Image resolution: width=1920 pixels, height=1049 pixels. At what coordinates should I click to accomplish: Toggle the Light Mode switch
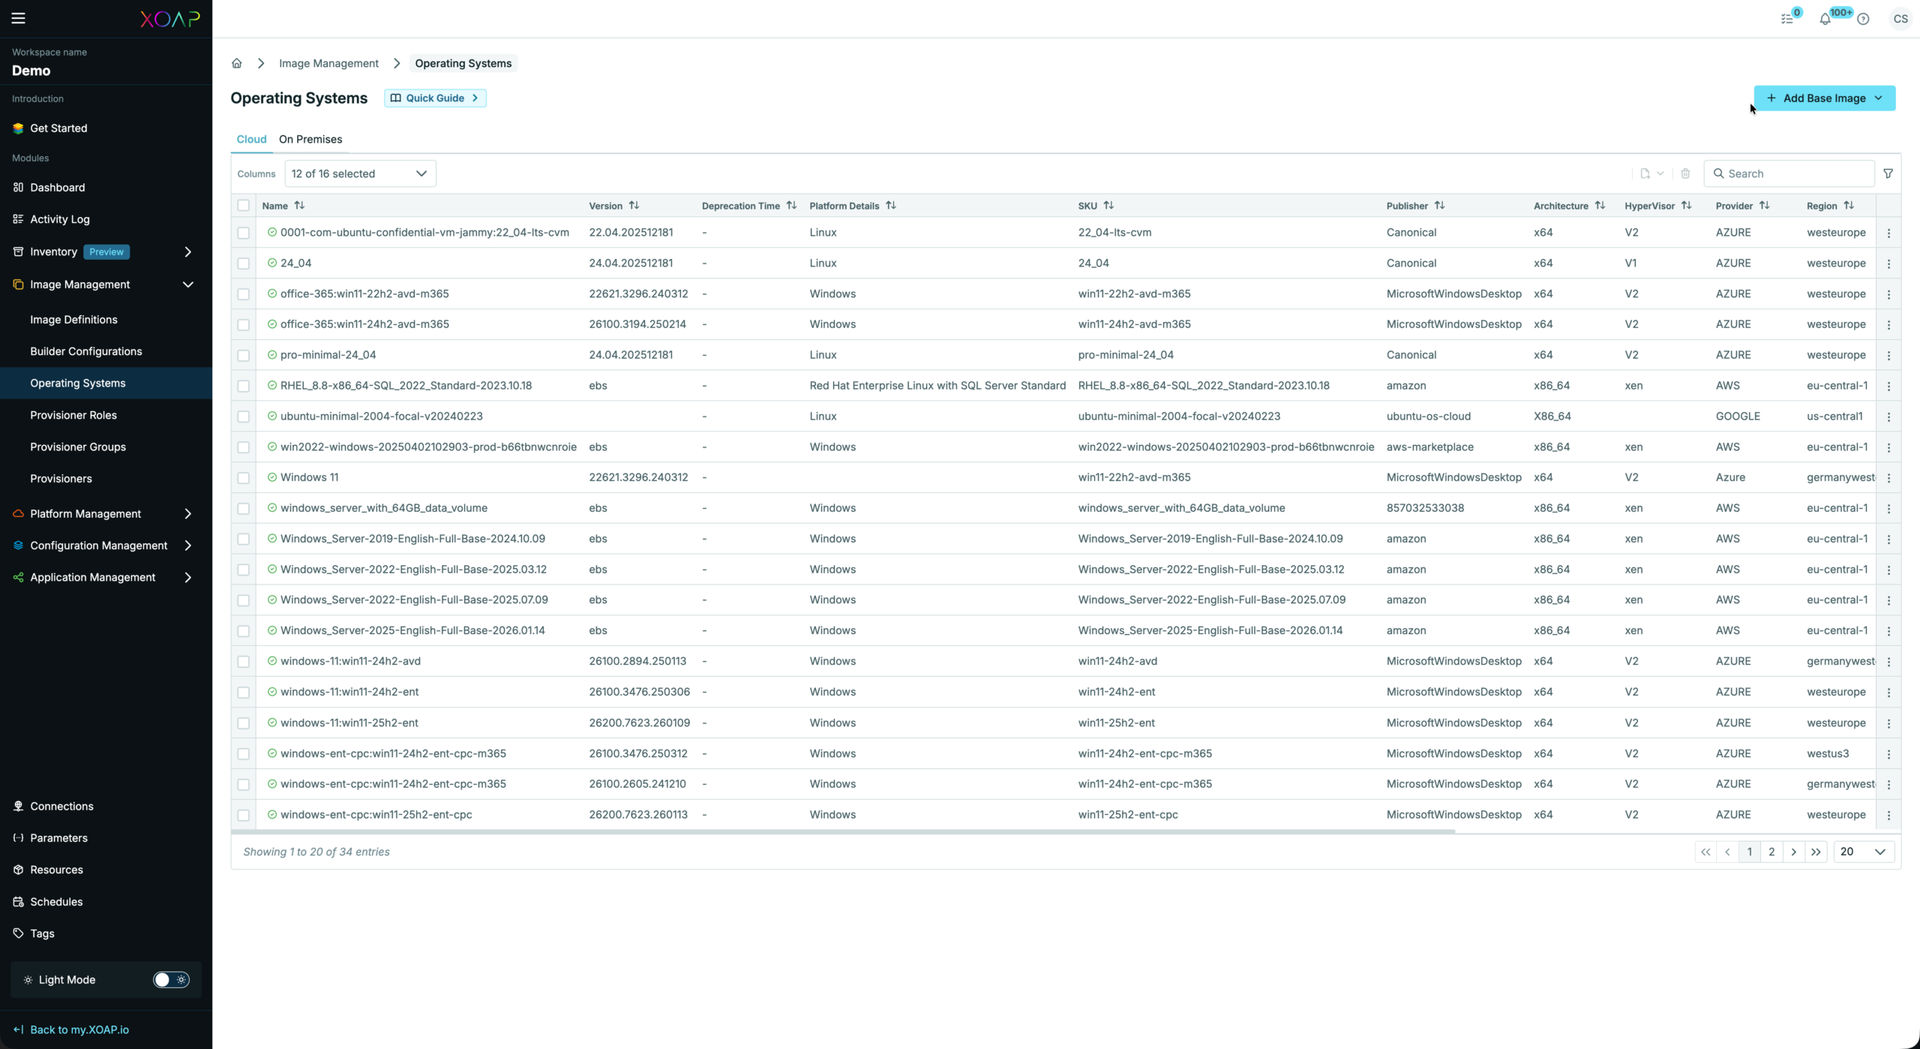tap(170, 980)
